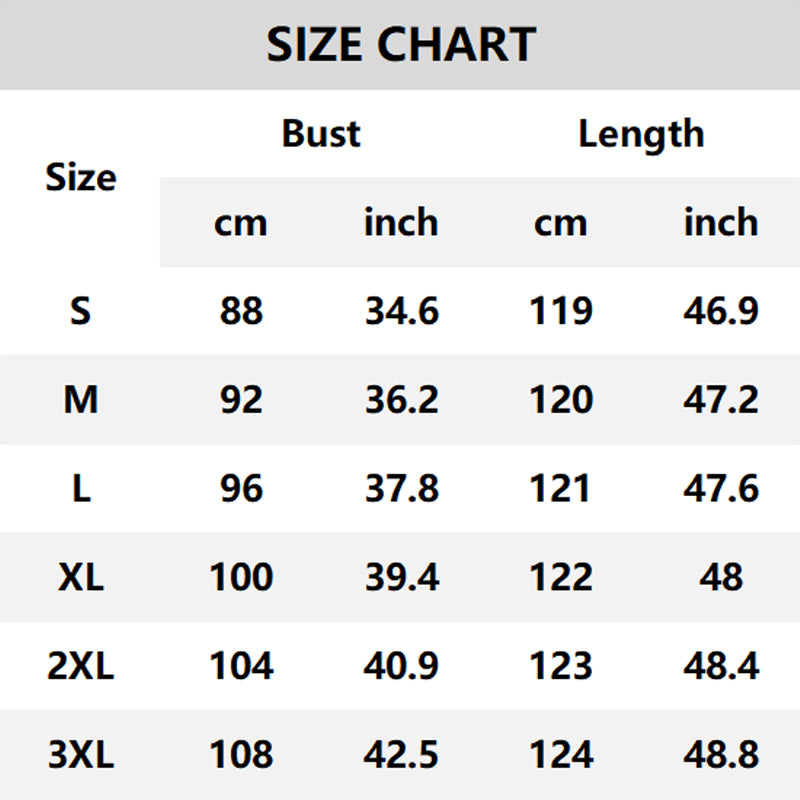Select the 48.8 inch length value
The height and width of the screenshot is (800, 800).
(x=720, y=754)
